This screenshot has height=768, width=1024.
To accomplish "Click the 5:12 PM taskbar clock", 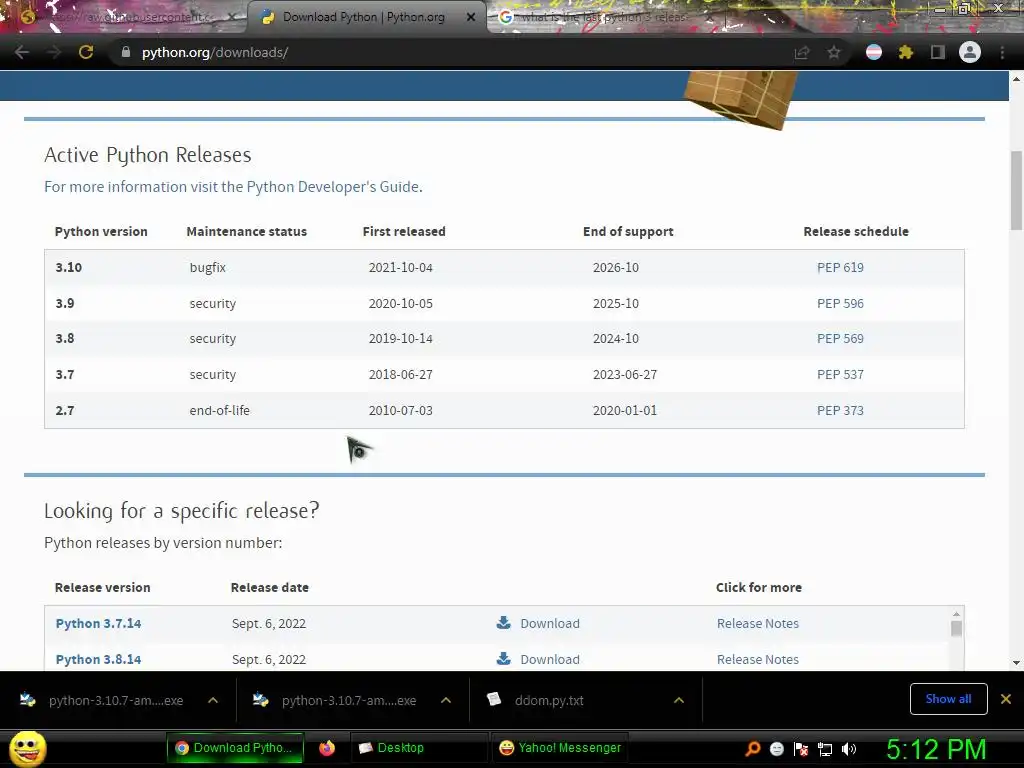I will [936, 748].
